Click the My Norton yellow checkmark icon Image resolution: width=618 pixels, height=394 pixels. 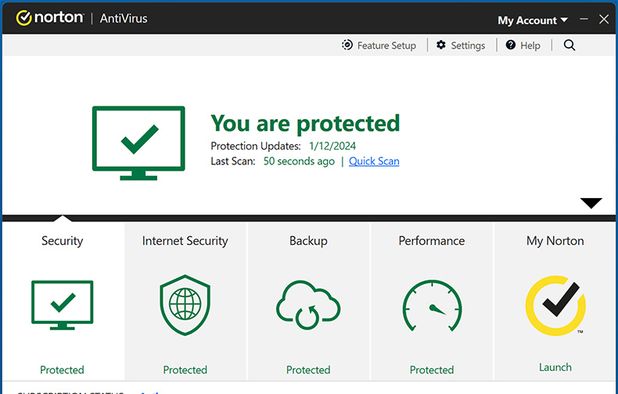click(x=555, y=305)
